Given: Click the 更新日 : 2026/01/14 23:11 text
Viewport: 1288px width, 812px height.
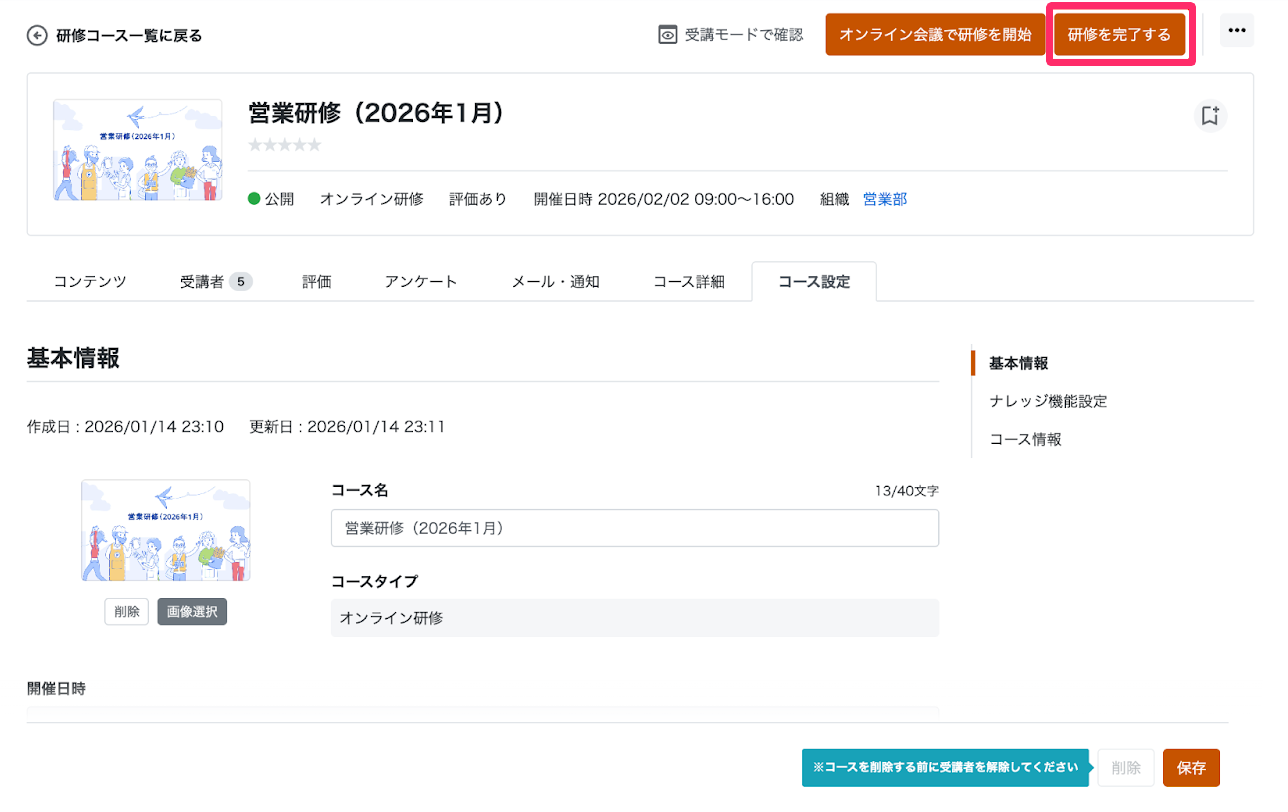Looking at the screenshot, I should pos(347,427).
